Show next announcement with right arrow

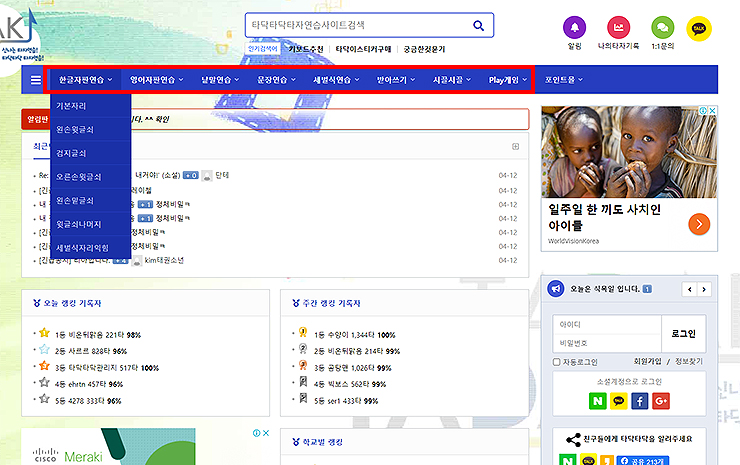(704, 289)
